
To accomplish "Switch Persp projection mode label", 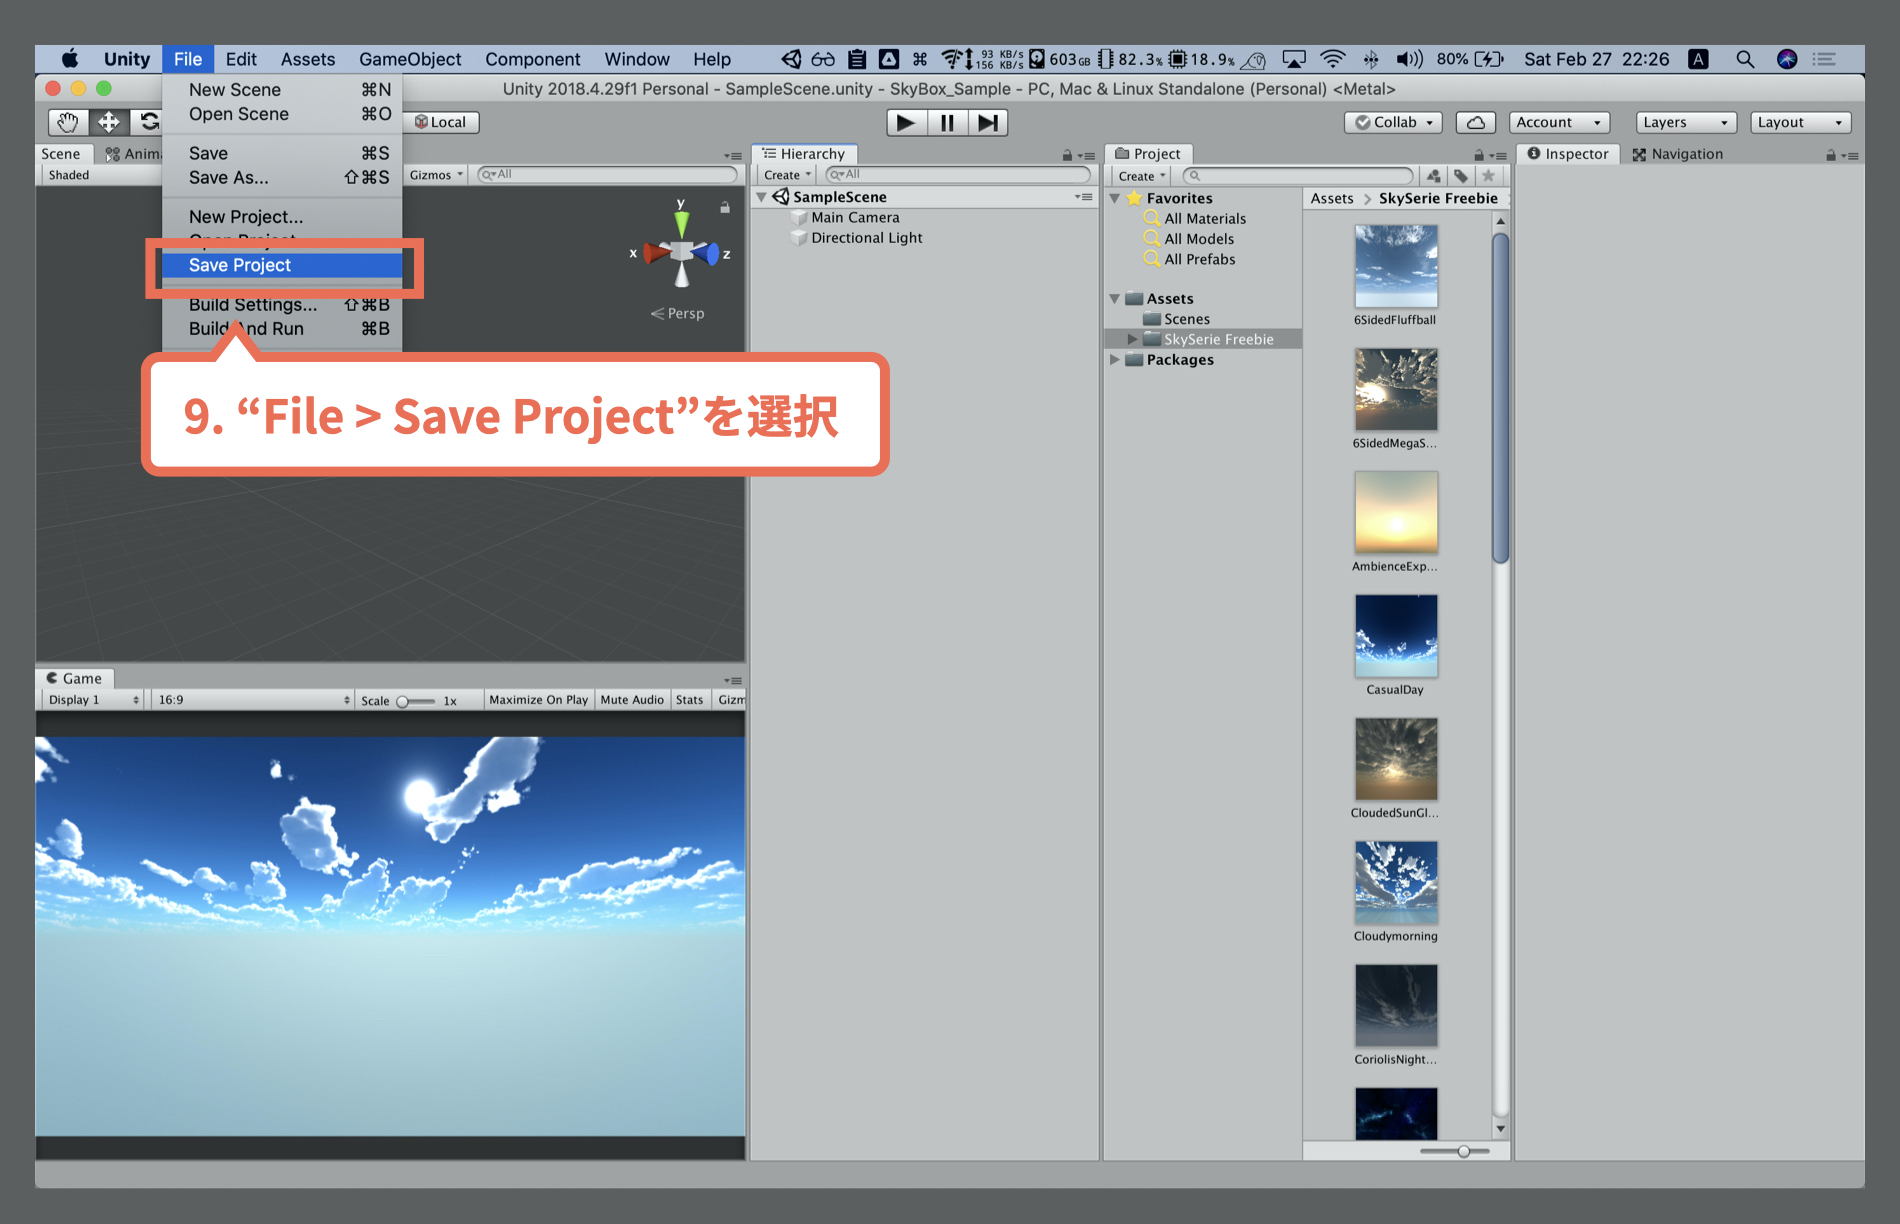I will [678, 313].
